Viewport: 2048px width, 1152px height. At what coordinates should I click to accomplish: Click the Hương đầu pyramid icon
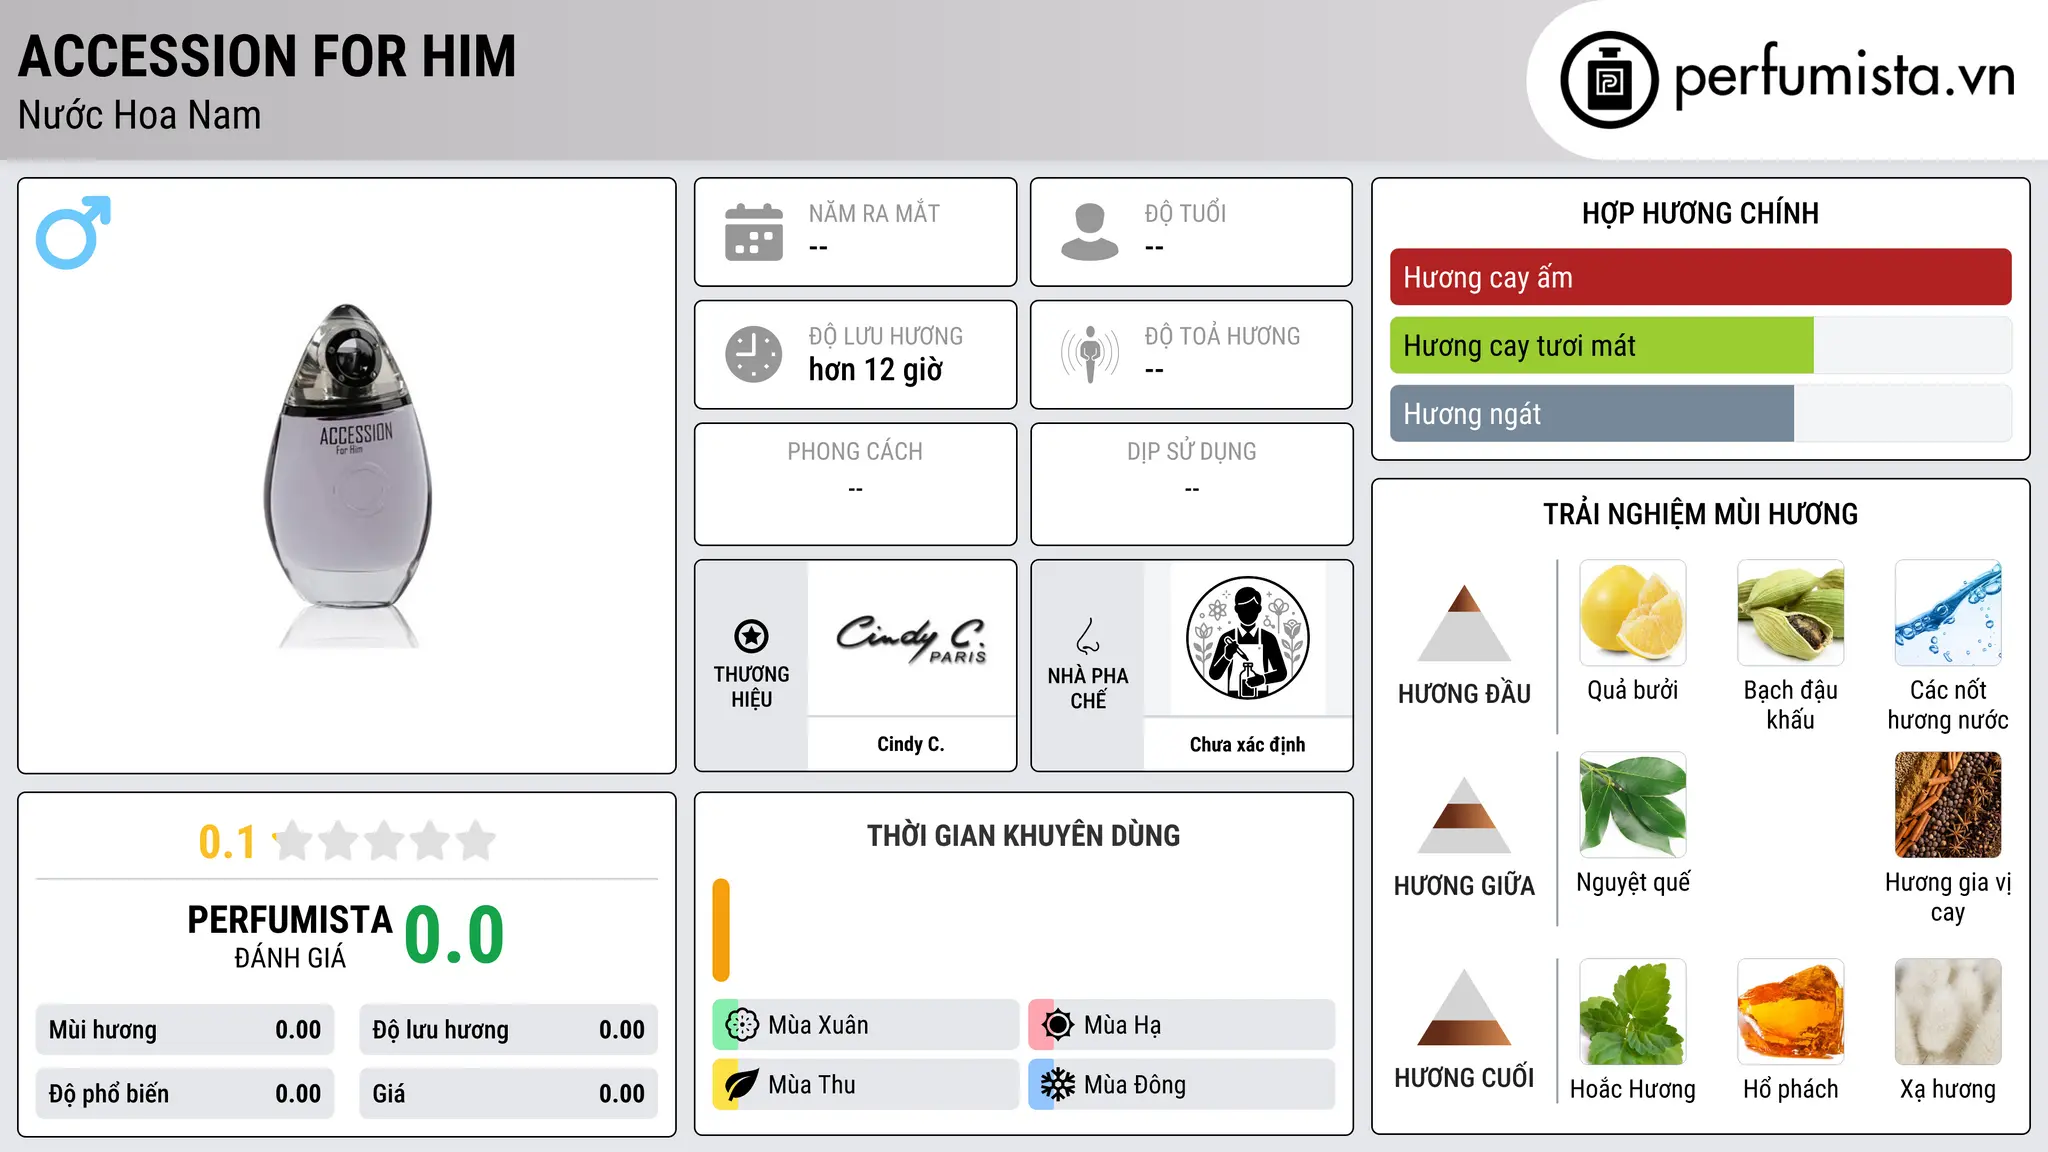(x=1464, y=623)
